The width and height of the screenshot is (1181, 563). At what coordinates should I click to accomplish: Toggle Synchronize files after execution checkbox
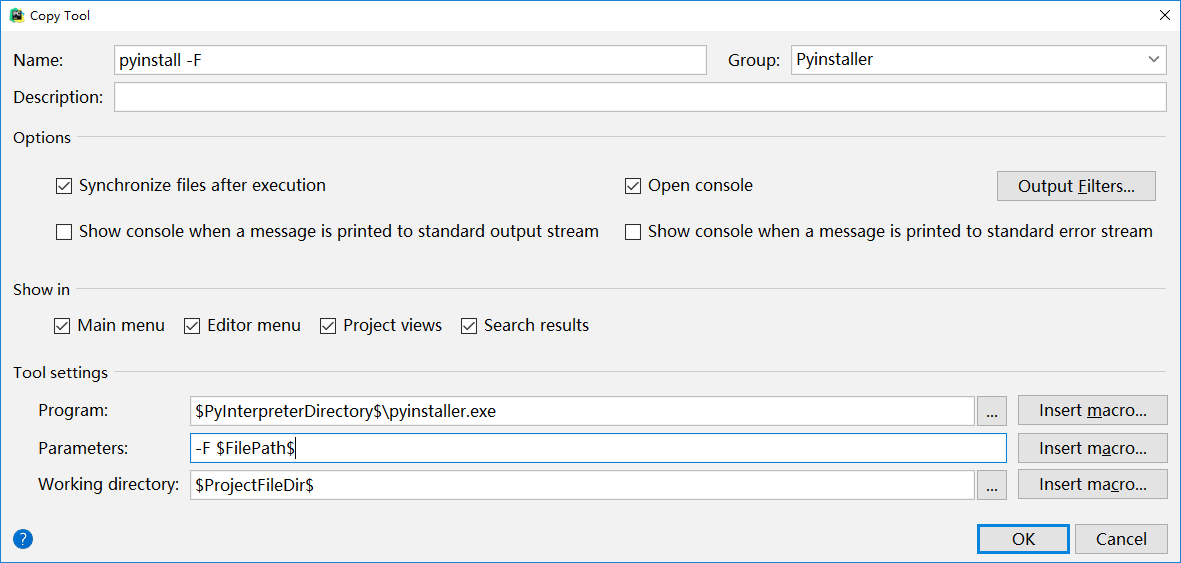click(x=64, y=185)
